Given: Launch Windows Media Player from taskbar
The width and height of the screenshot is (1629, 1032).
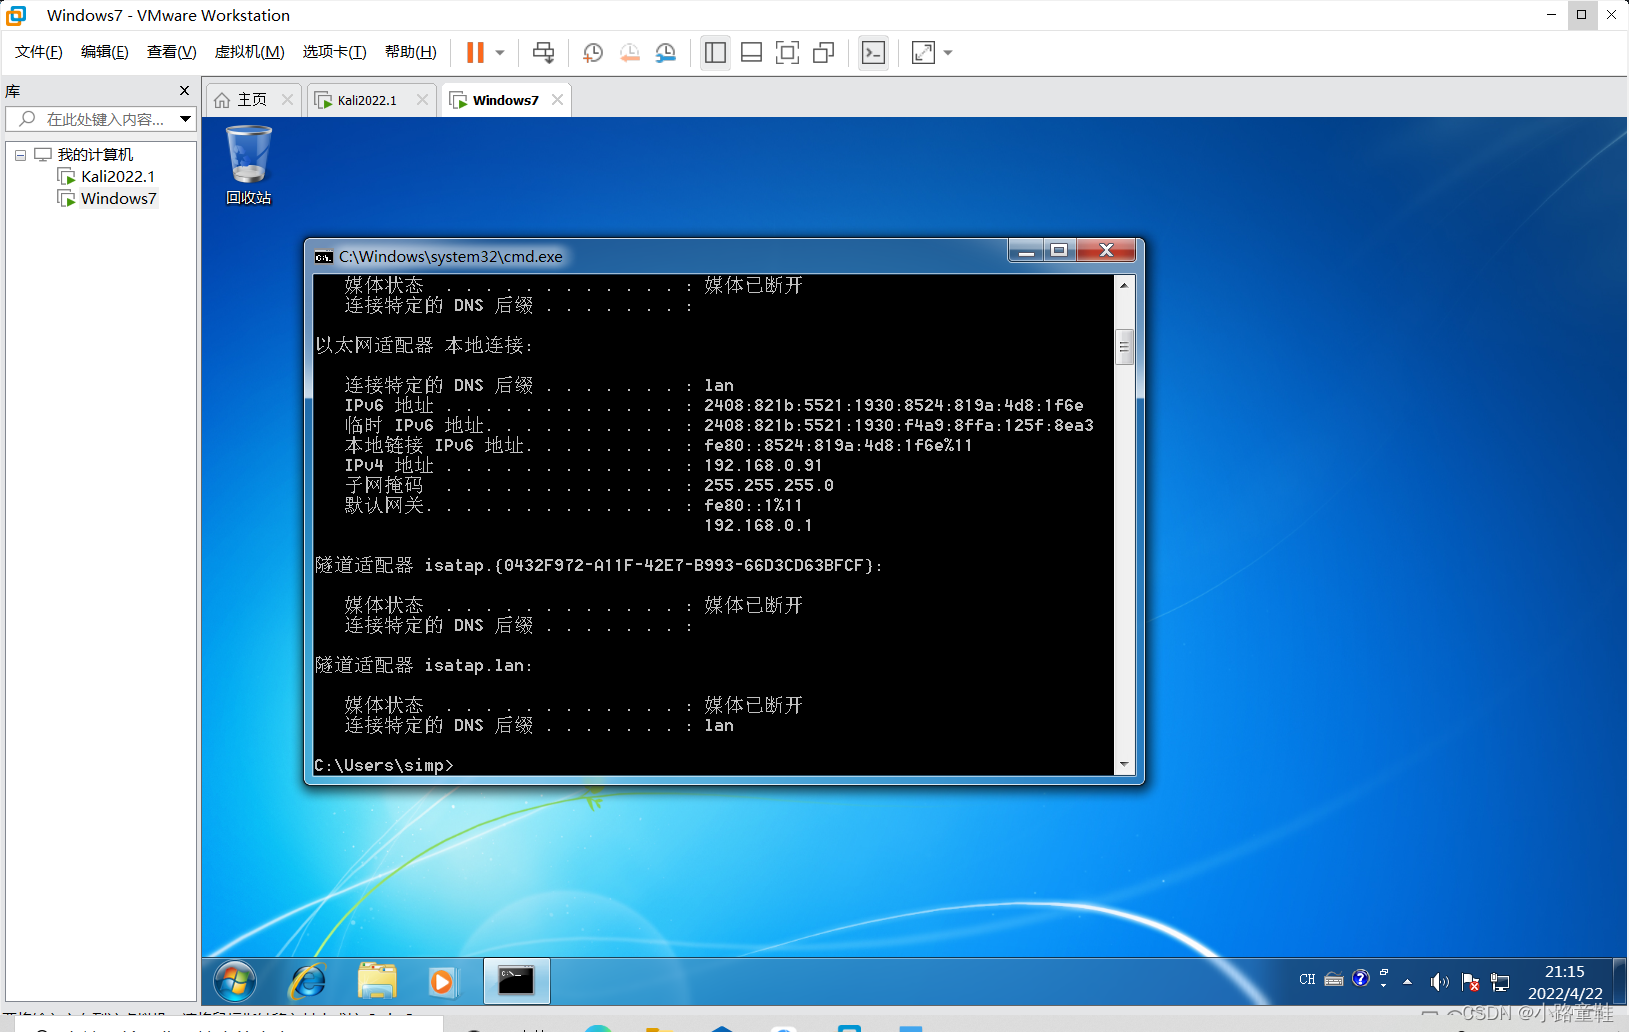Looking at the screenshot, I should [x=441, y=982].
